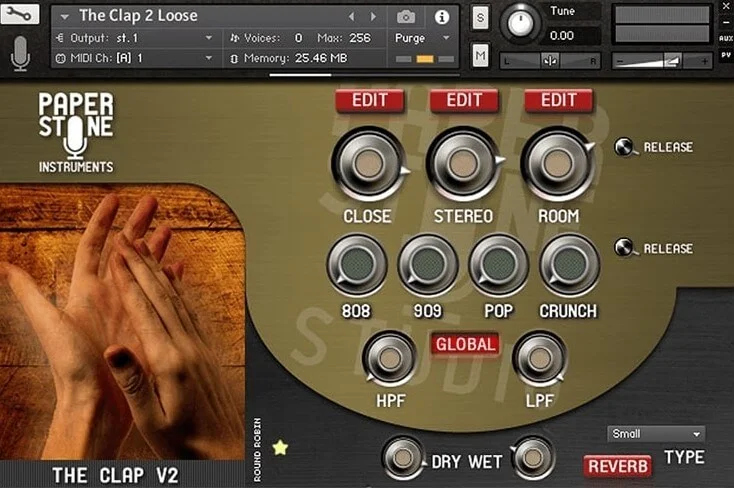Toggle the PV button
The width and height of the screenshot is (734, 488).
tap(726, 55)
